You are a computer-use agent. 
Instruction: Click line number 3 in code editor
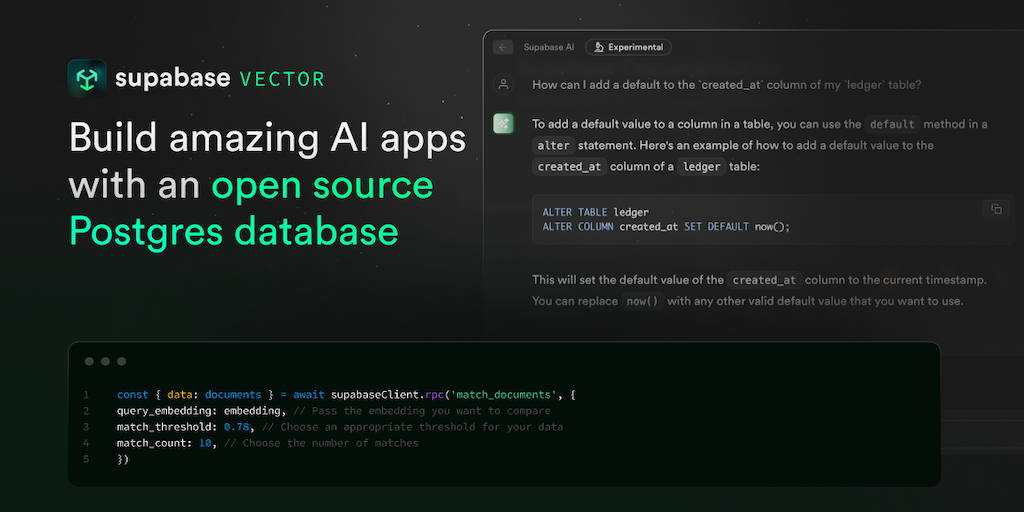[87, 427]
